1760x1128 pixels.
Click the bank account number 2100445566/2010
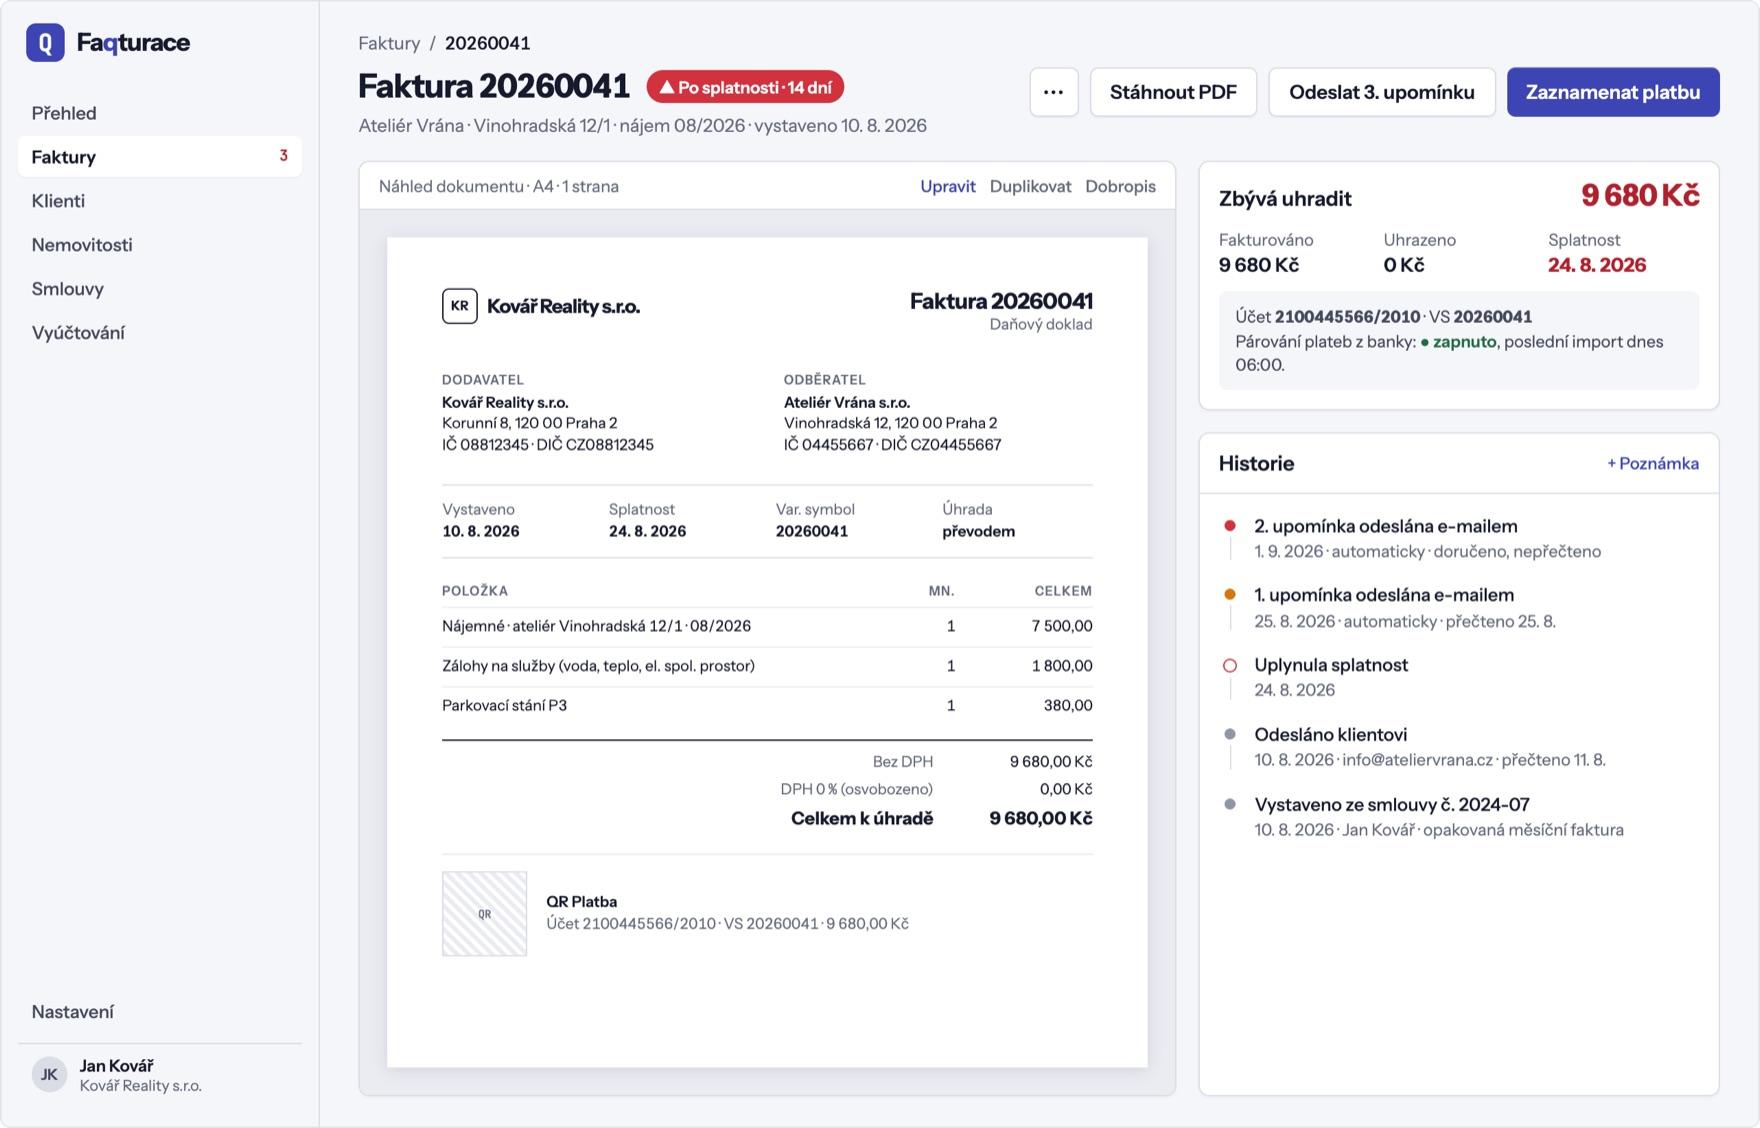[1347, 317]
